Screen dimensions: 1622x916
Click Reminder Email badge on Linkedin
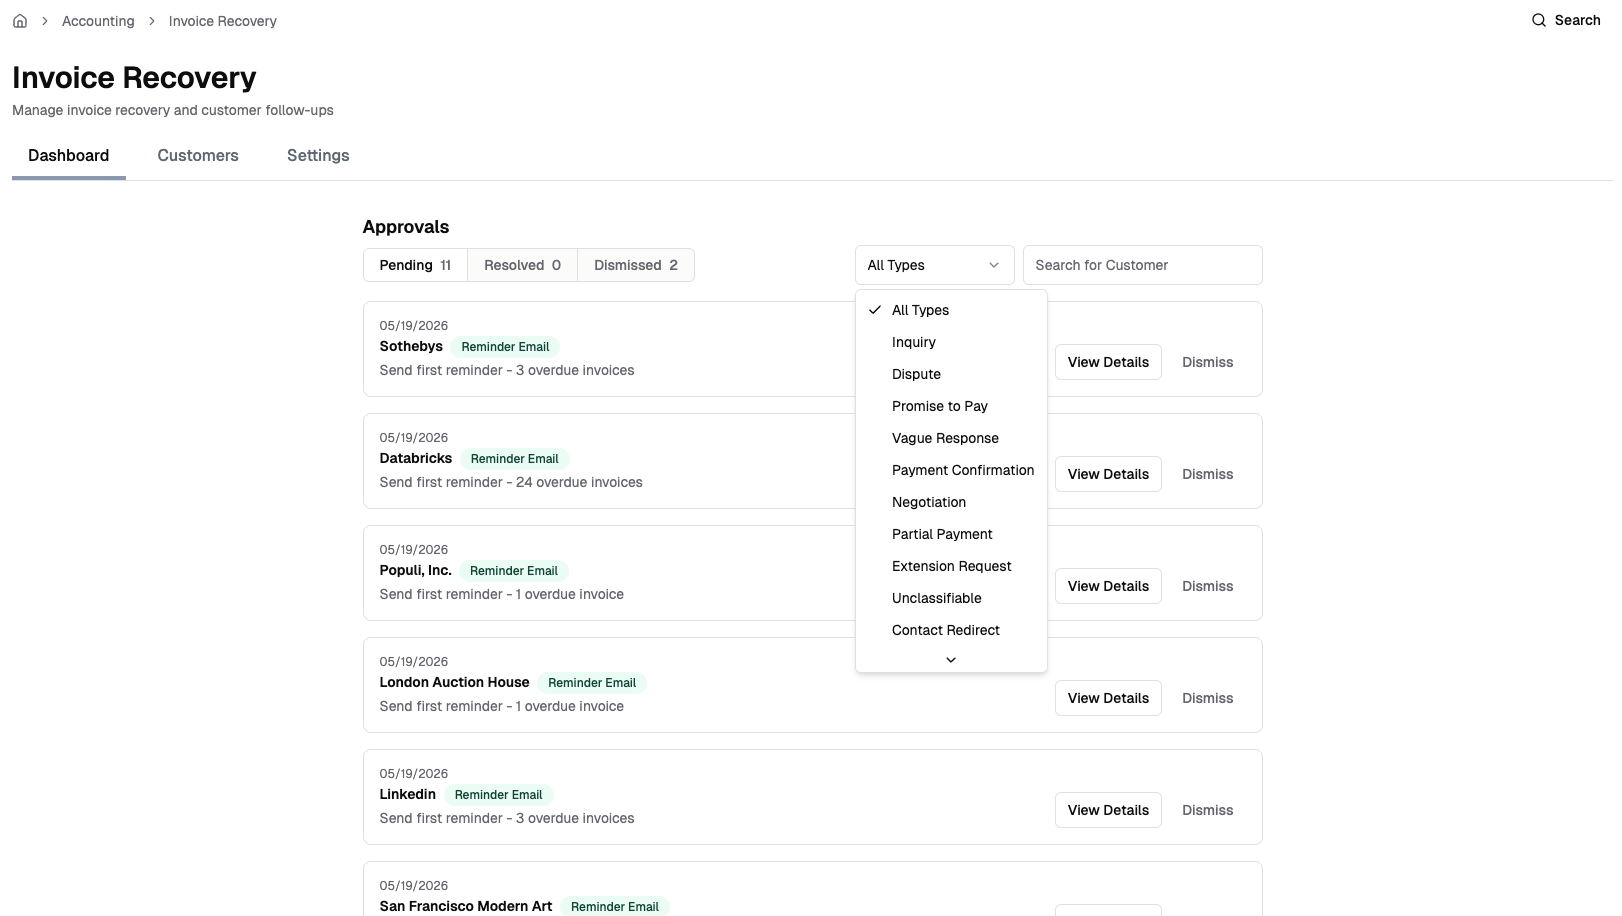click(498, 795)
